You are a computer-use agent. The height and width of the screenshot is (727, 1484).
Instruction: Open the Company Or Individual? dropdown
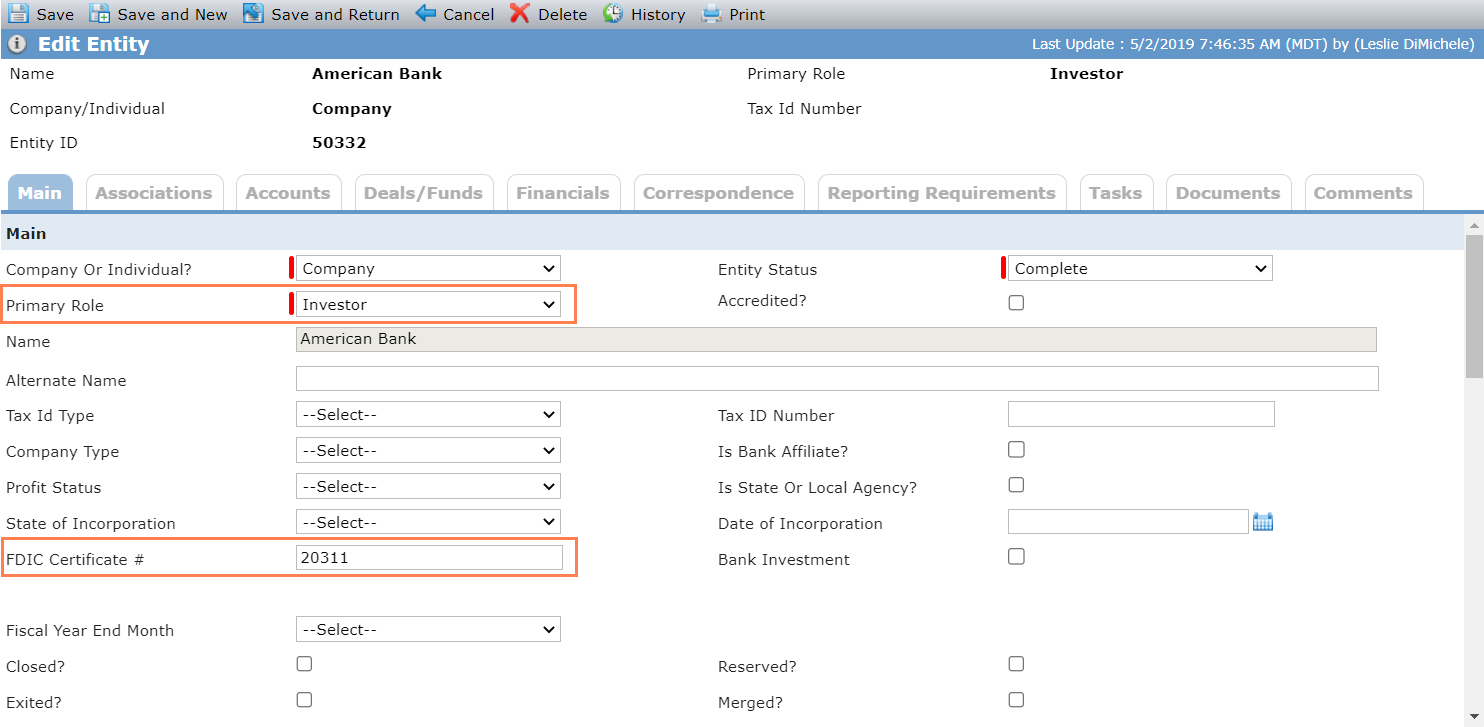pos(428,268)
